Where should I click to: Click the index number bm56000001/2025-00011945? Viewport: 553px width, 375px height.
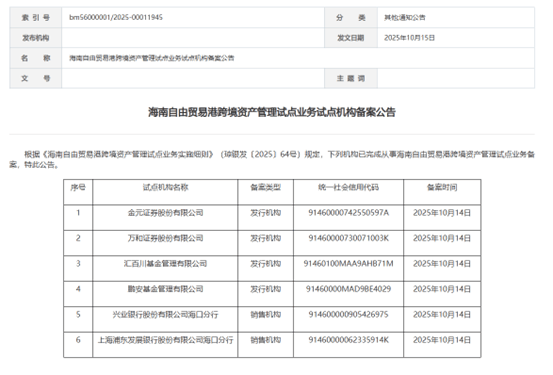point(116,17)
